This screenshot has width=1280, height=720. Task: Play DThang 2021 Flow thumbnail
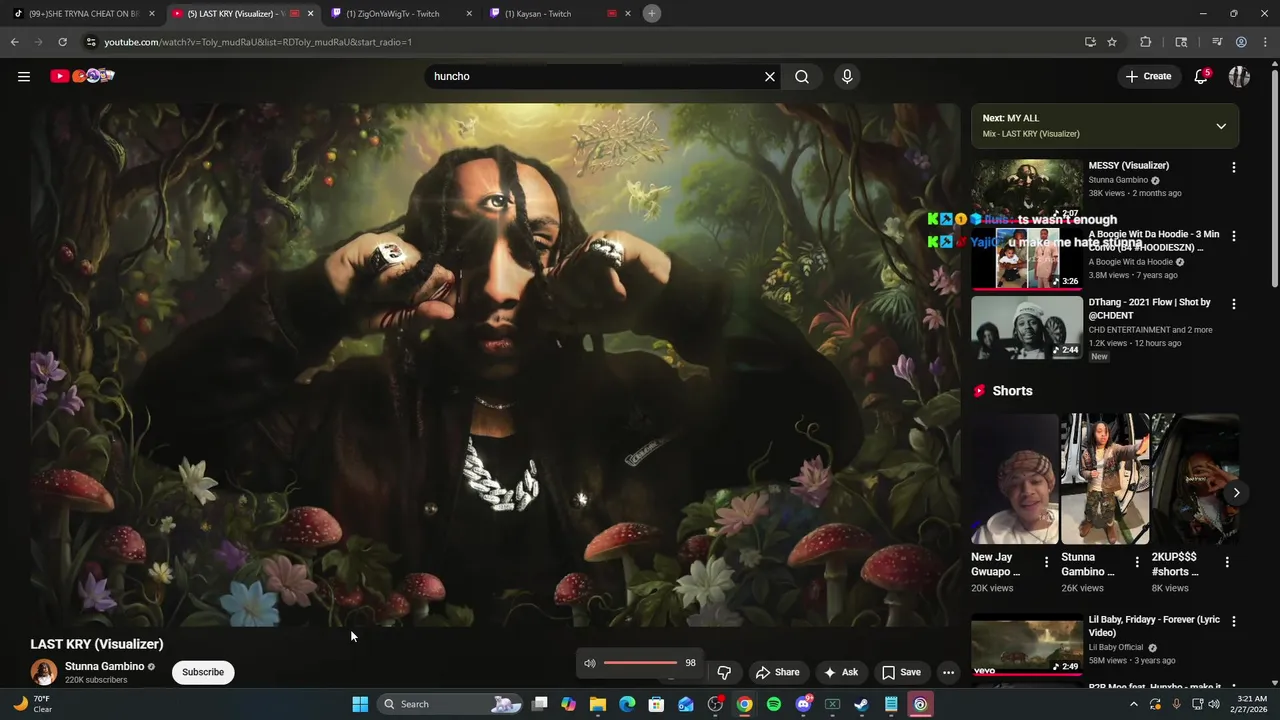[1027, 327]
